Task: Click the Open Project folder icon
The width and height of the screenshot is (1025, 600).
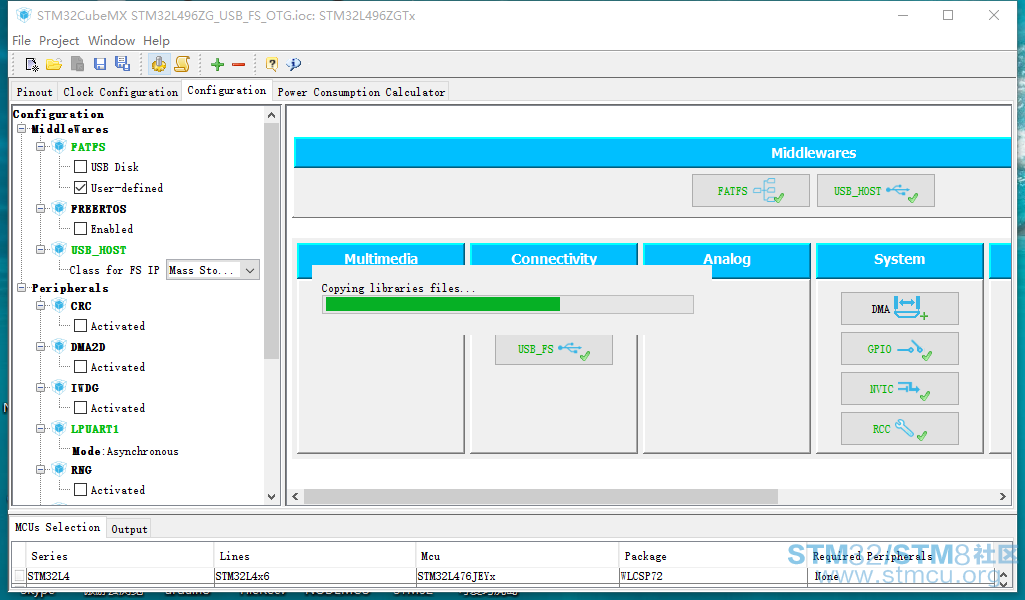Action: pos(54,64)
